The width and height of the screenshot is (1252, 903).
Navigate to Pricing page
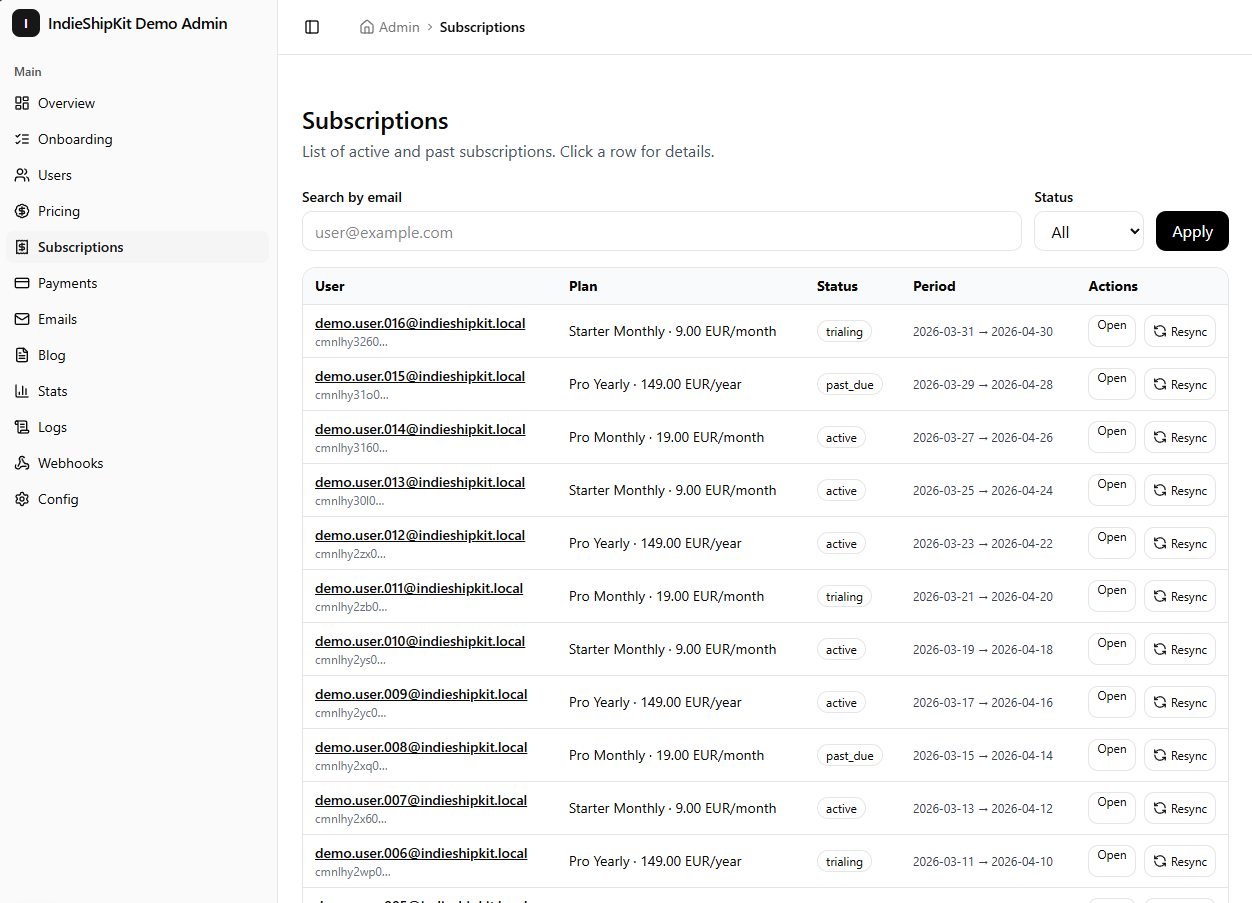[x=138, y=211]
